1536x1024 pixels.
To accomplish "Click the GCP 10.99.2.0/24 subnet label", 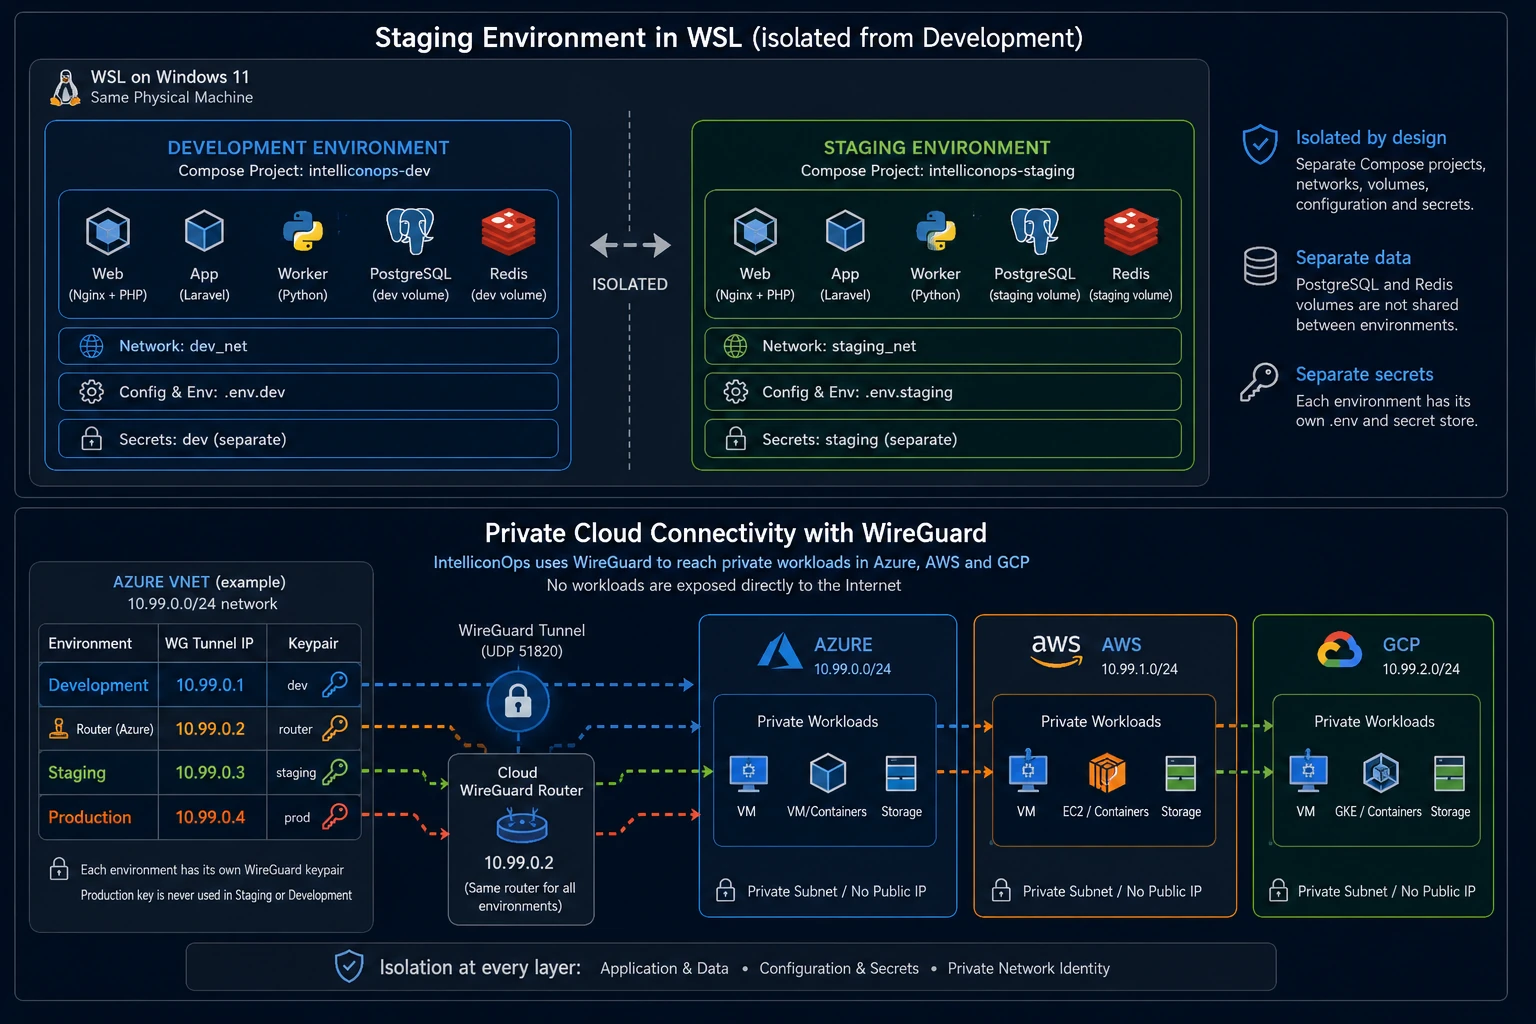I will (1421, 669).
